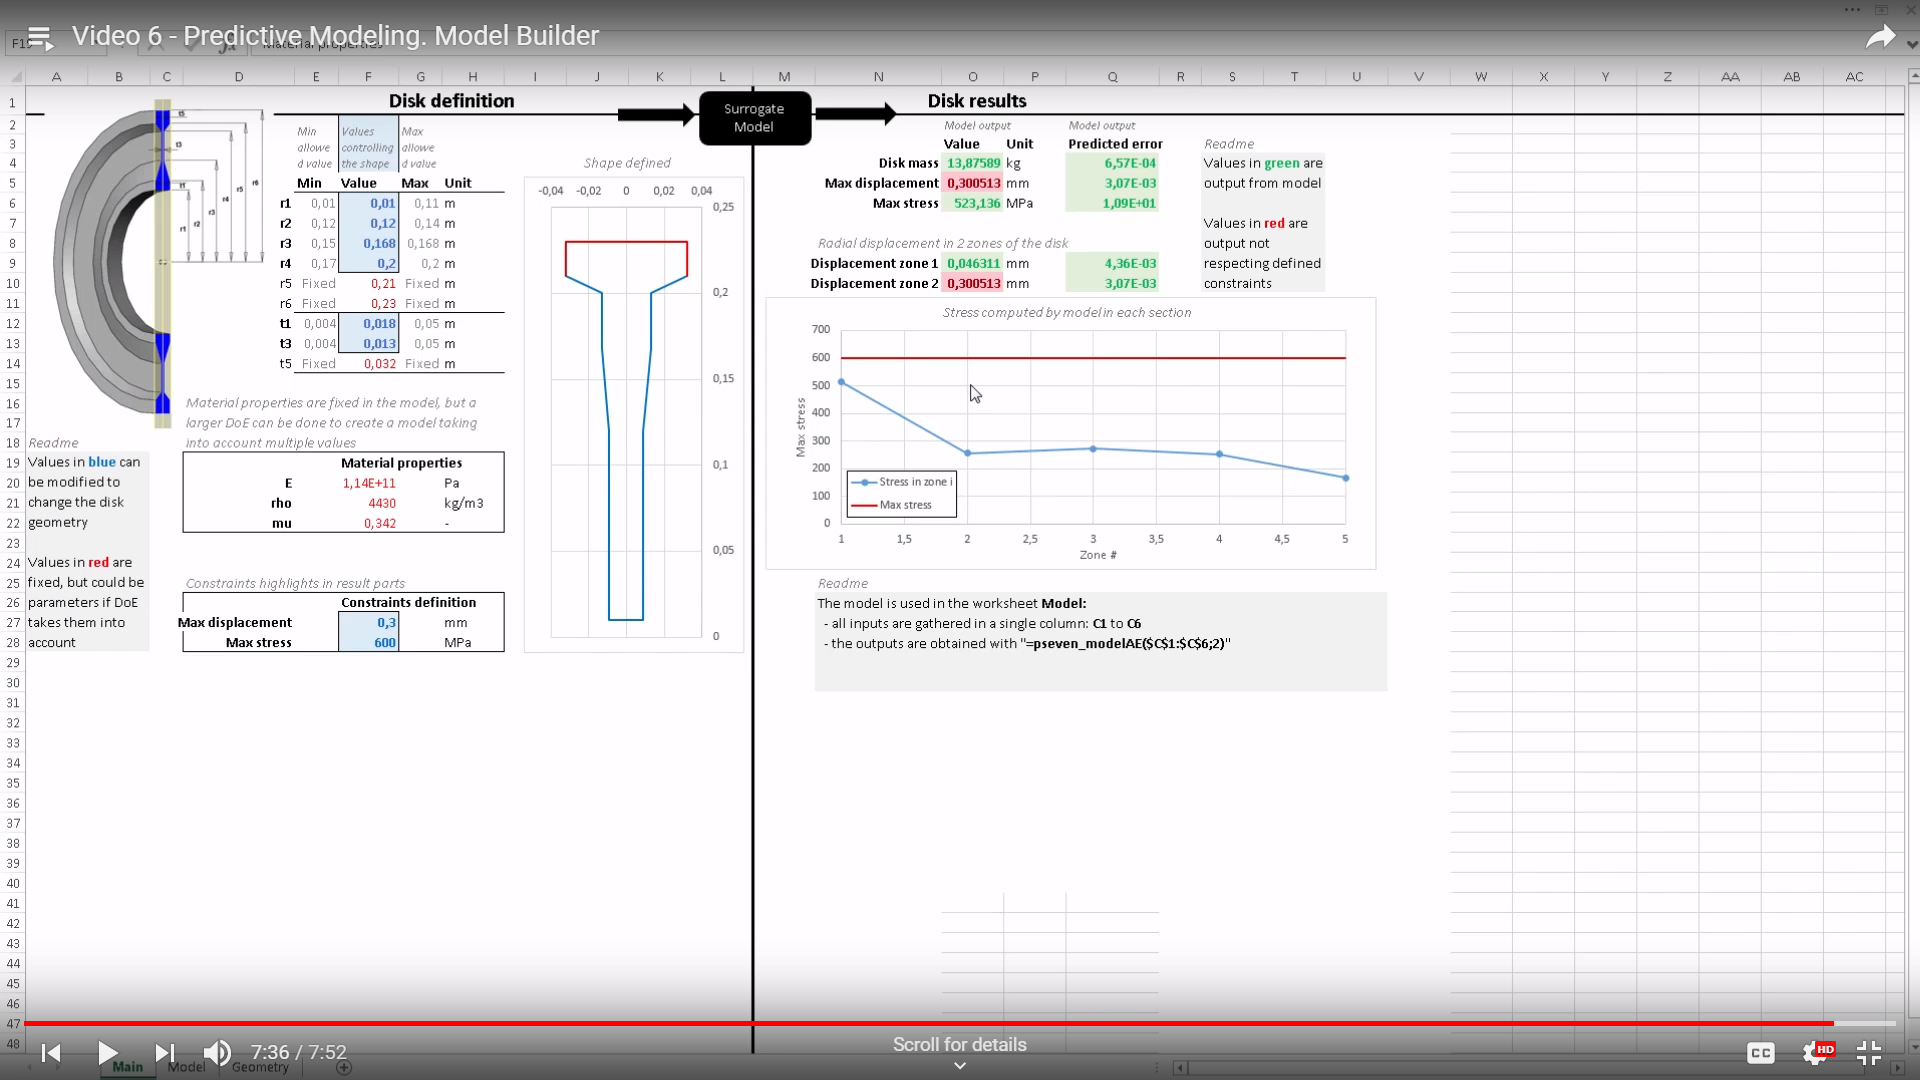Select the Surrogate Model black box
This screenshot has height=1080, width=1920.
(754, 118)
